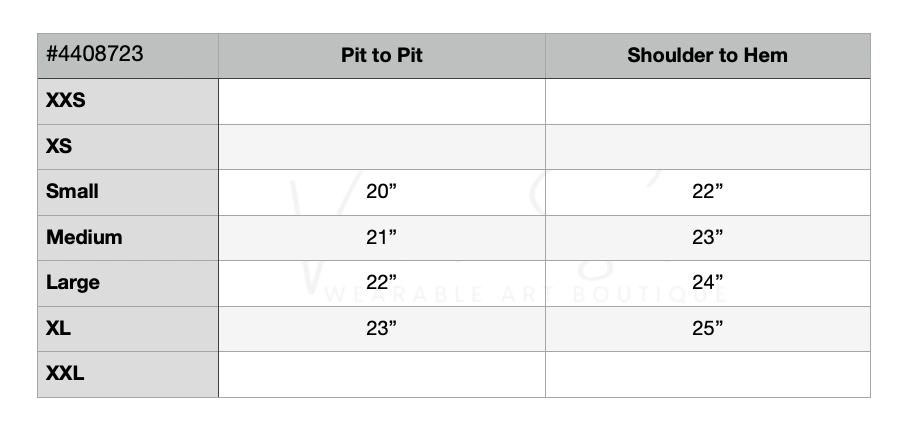This screenshot has height=430, width=910.
Task: Click the #4408723 header cell
Action: click(x=95, y=55)
